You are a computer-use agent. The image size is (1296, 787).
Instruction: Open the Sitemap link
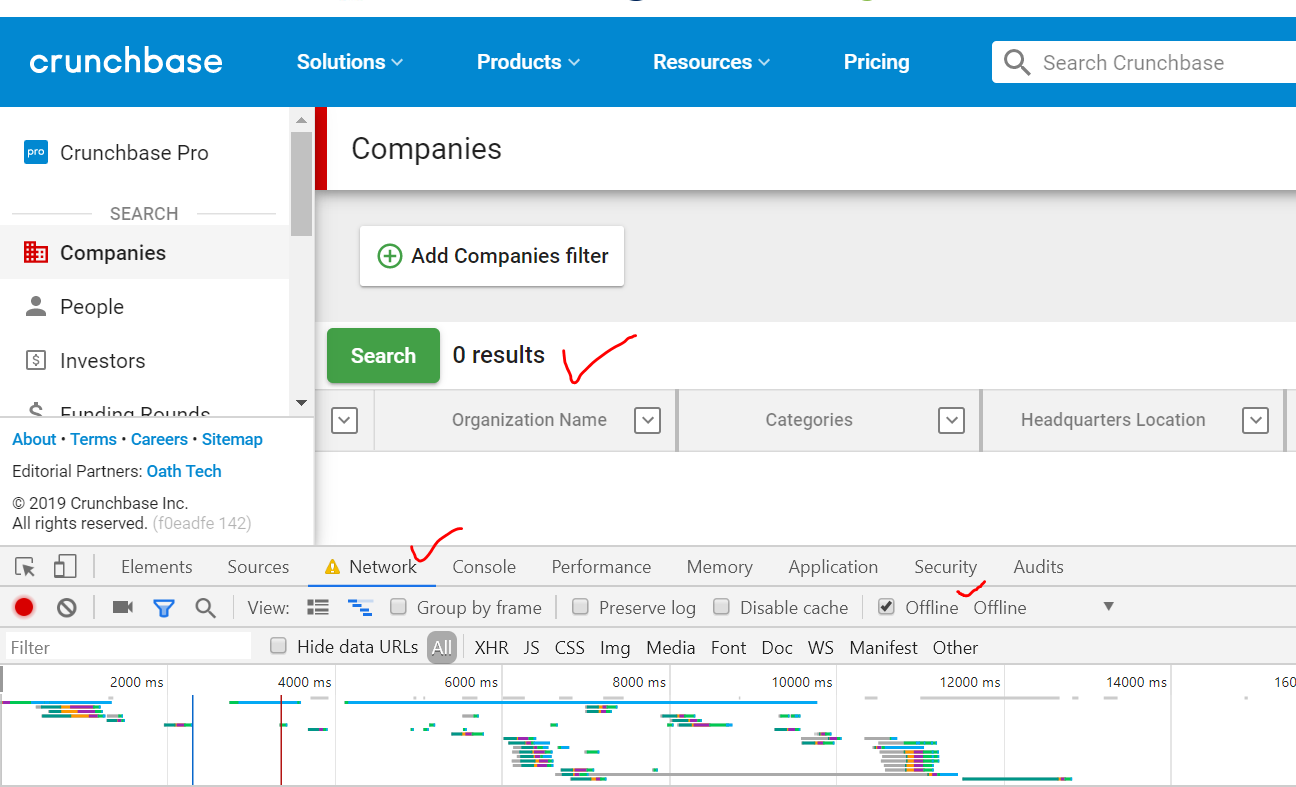tap(232, 439)
